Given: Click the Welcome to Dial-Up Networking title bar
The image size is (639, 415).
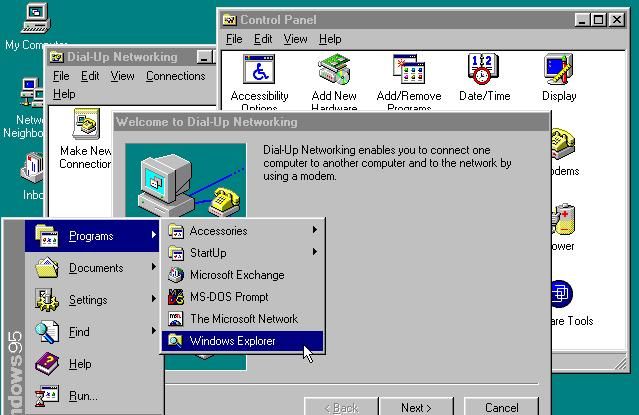Looking at the screenshot, I should tap(332, 122).
